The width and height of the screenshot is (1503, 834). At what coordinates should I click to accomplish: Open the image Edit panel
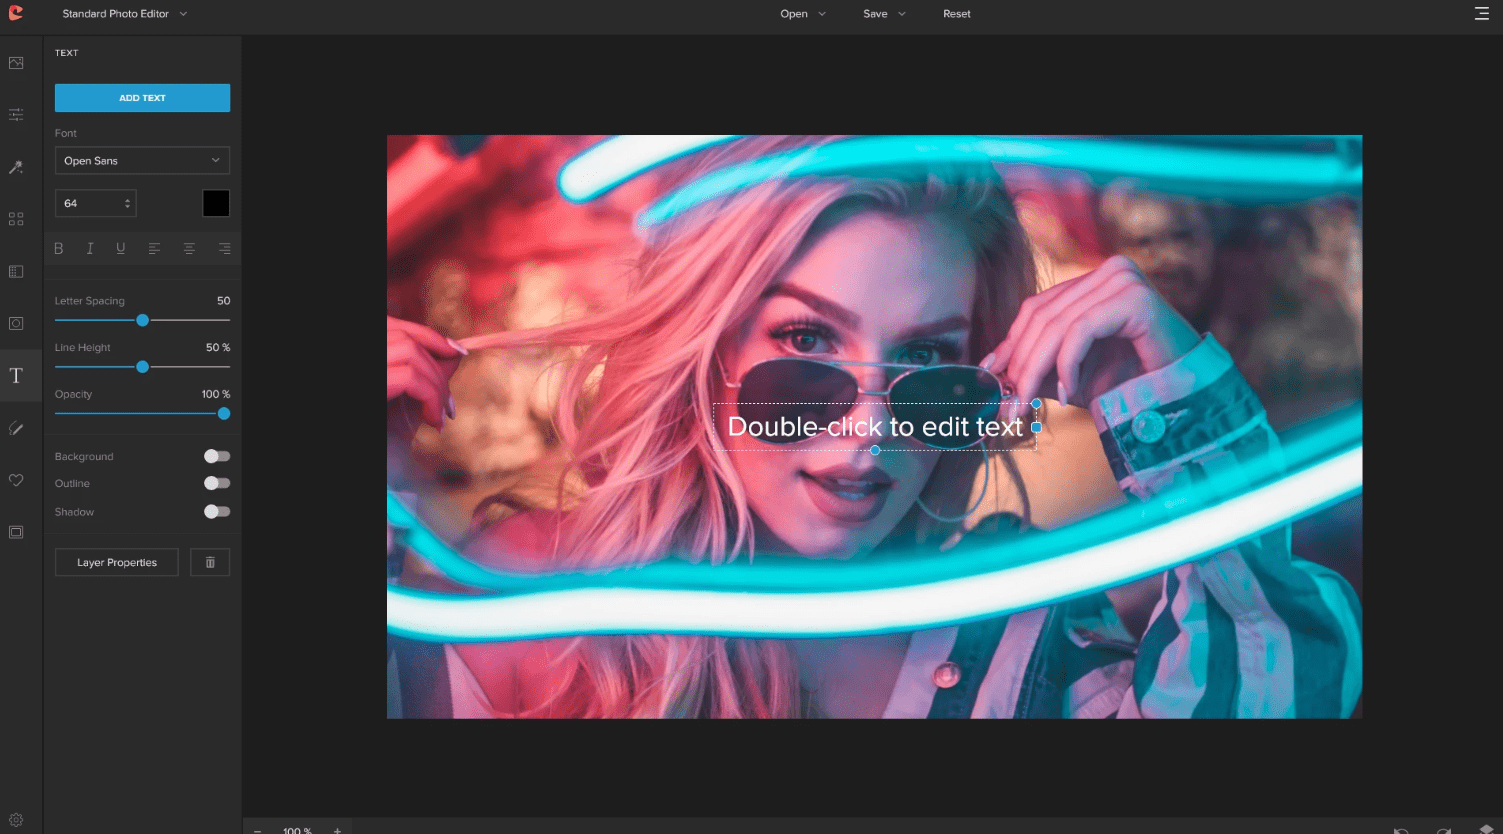coord(16,62)
